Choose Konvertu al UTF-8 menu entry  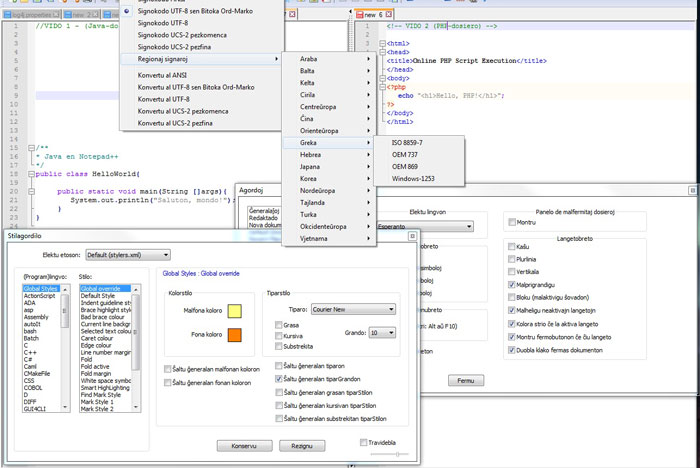point(202,99)
